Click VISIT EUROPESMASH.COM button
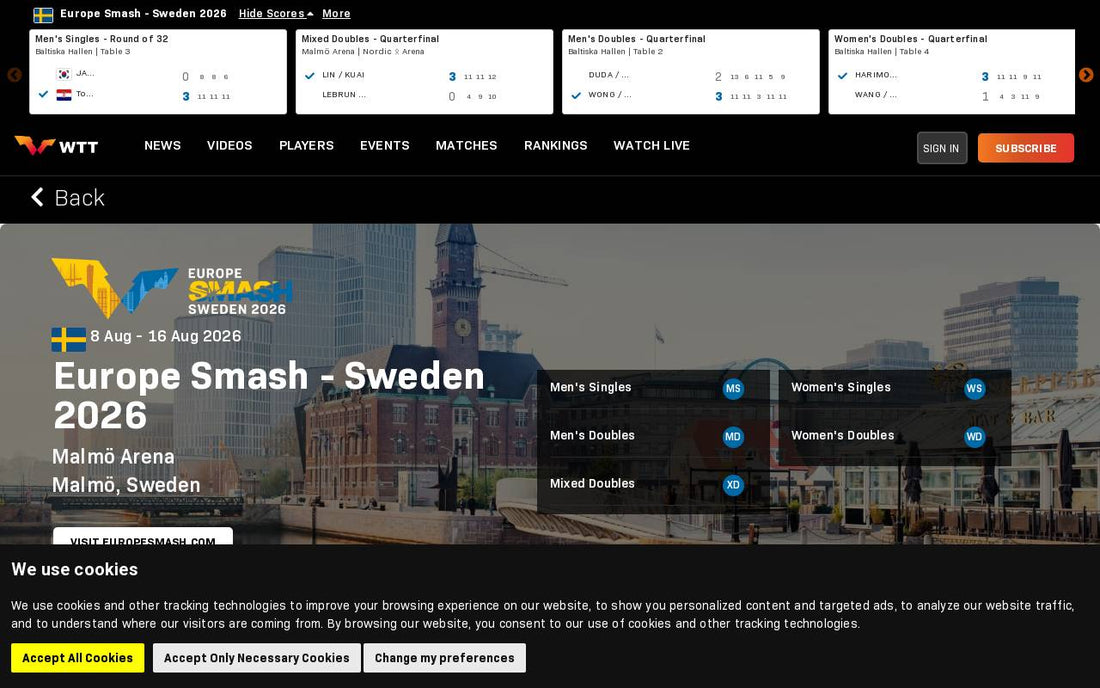Screen dimensions: 1100x688 (143, 537)
